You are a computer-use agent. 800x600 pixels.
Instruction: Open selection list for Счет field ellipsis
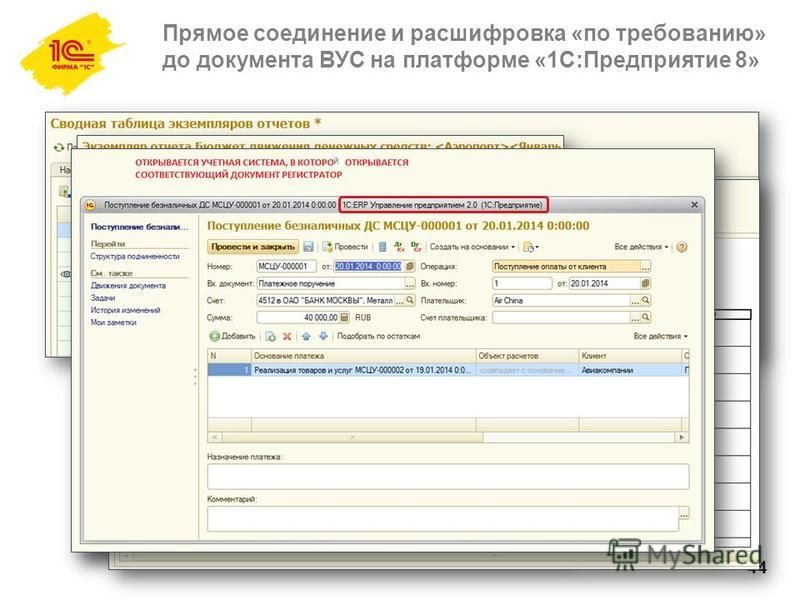pyautogui.click(x=400, y=301)
